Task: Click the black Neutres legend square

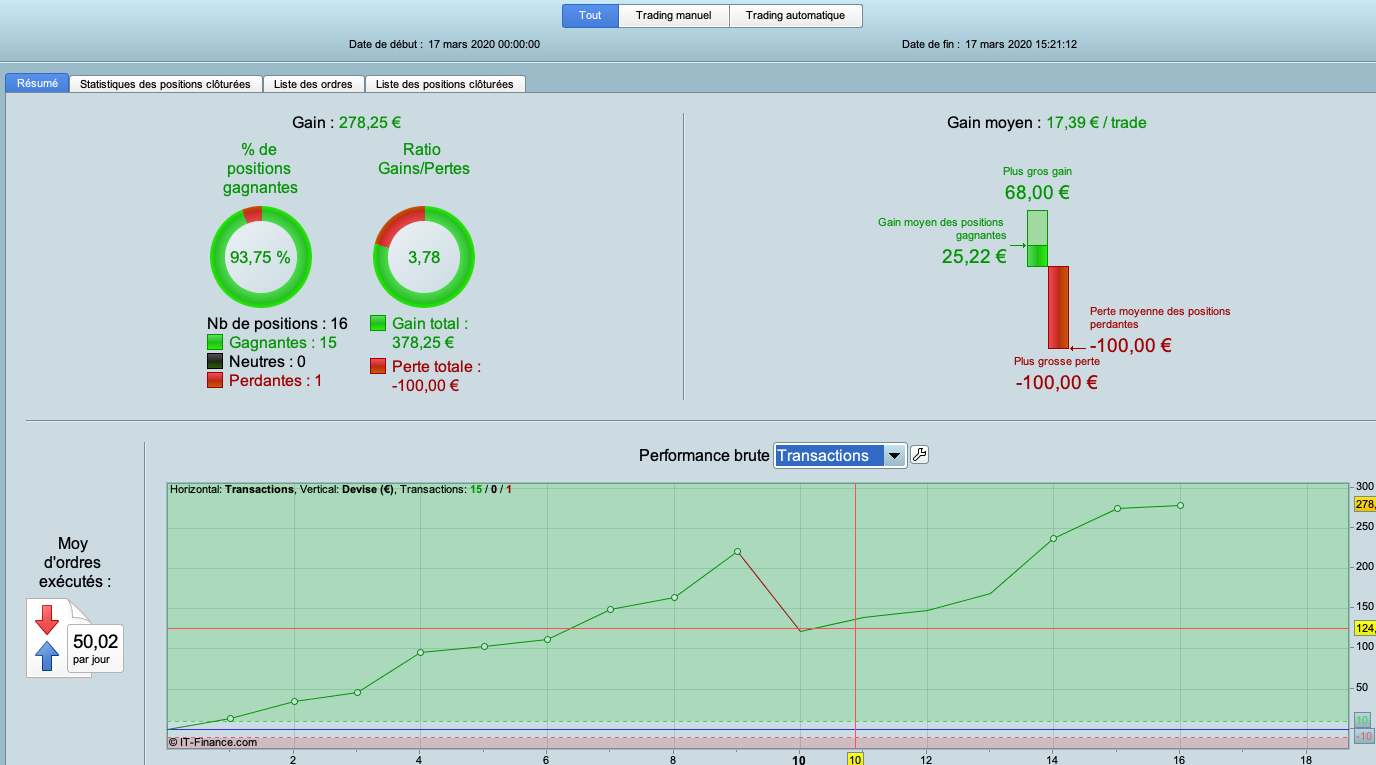Action: click(x=215, y=362)
